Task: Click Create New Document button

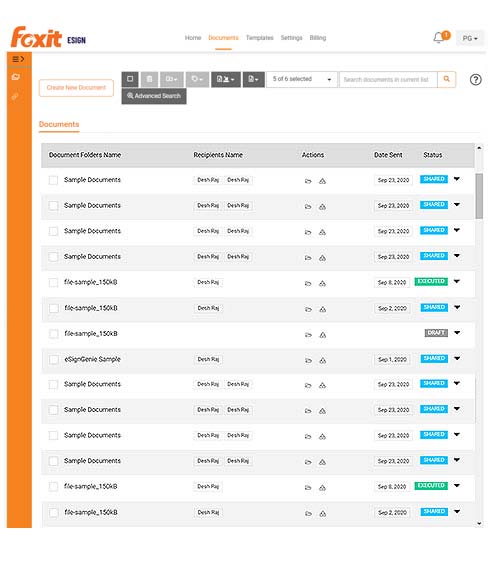Action: pyautogui.click(x=76, y=88)
